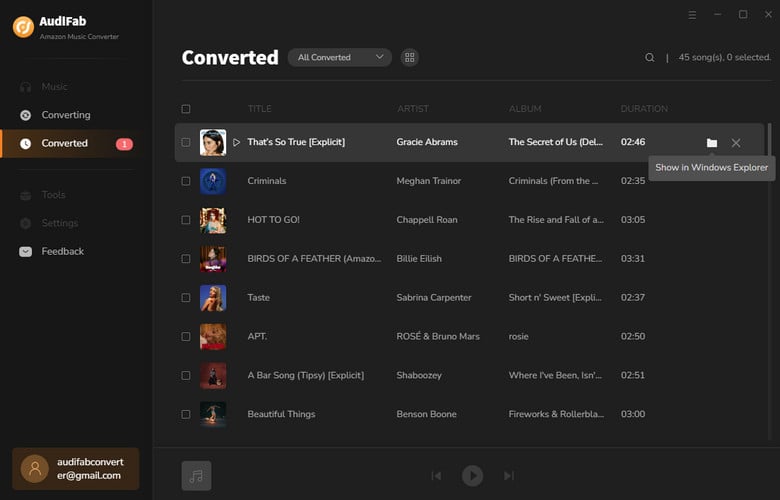Check the Taste song checkbox

(x=186, y=298)
